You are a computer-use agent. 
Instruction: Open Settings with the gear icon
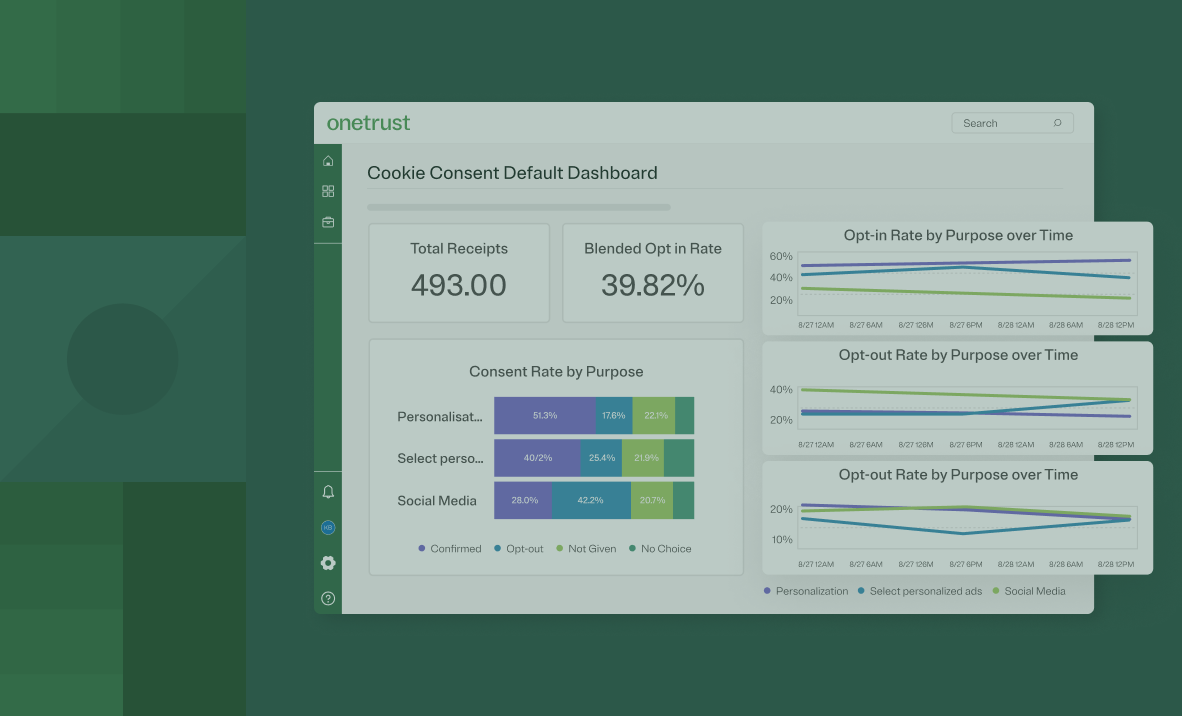click(327, 563)
